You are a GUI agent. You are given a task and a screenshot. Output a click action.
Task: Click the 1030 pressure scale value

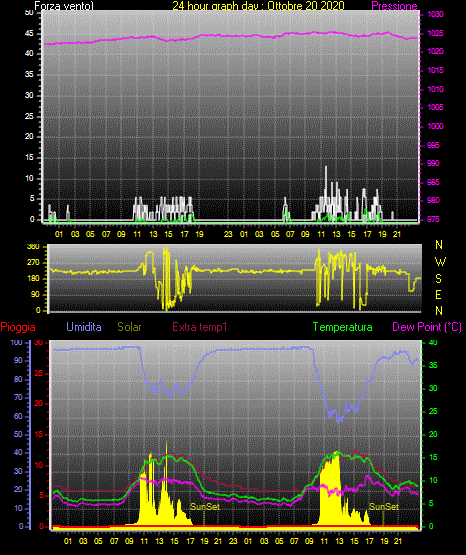pos(435,15)
